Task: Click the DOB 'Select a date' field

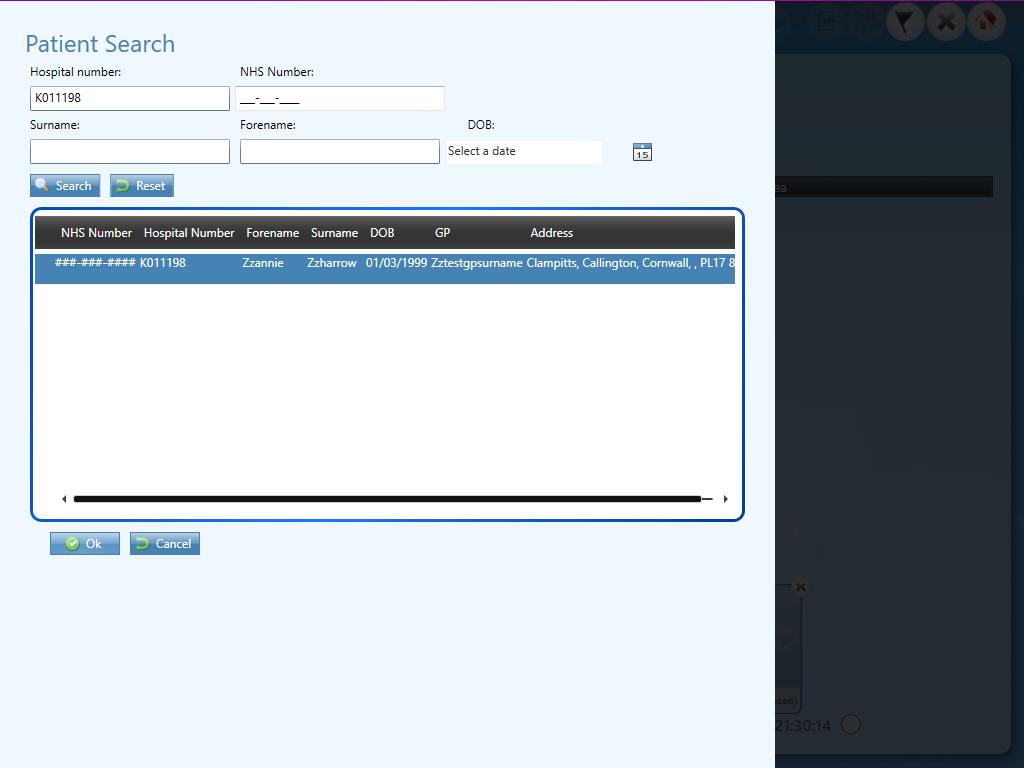Action: pyautogui.click(x=524, y=152)
